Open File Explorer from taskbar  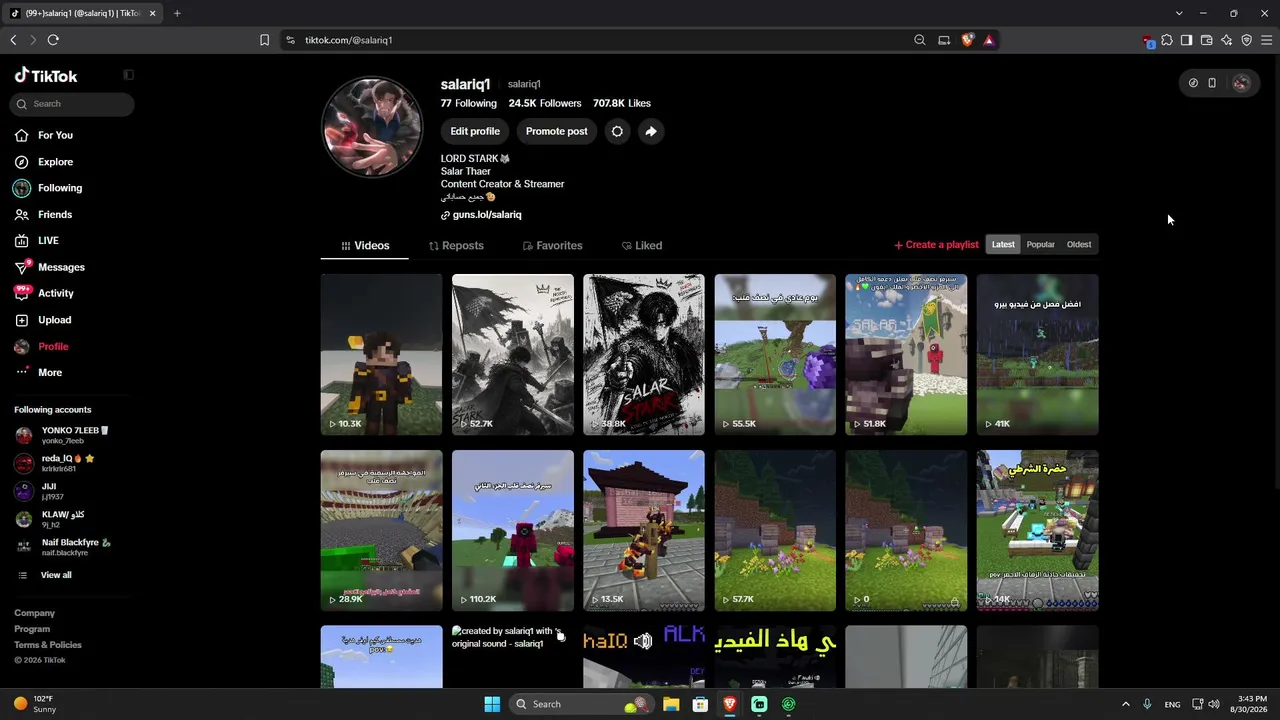coord(671,704)
